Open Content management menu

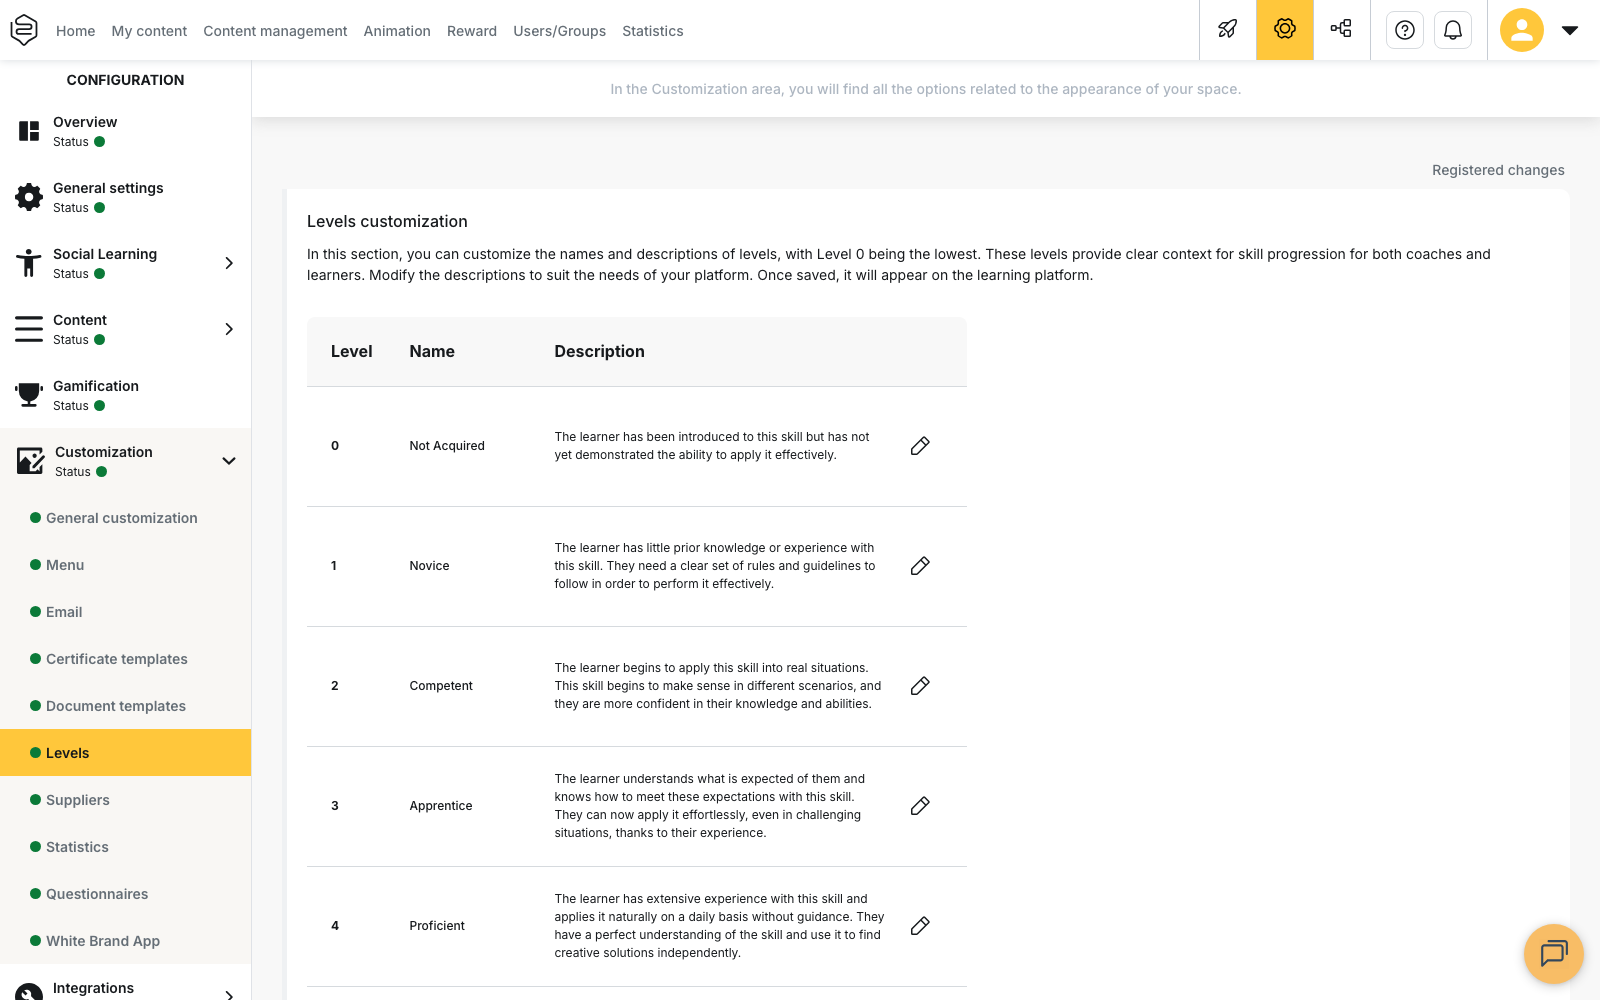click(x=275, y=31)
